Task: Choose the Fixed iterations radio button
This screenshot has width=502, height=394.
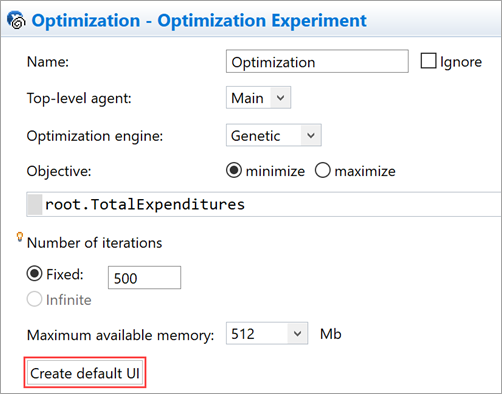Action: coord(34,274)
